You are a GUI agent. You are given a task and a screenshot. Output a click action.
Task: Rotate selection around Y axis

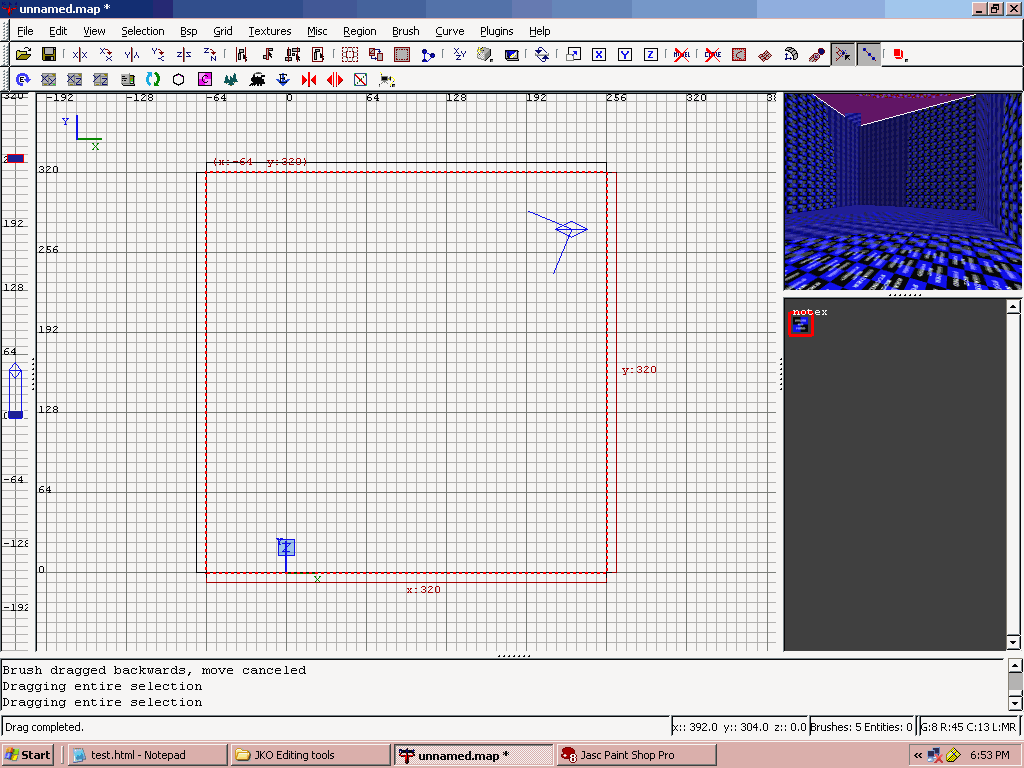click(158, 55)
